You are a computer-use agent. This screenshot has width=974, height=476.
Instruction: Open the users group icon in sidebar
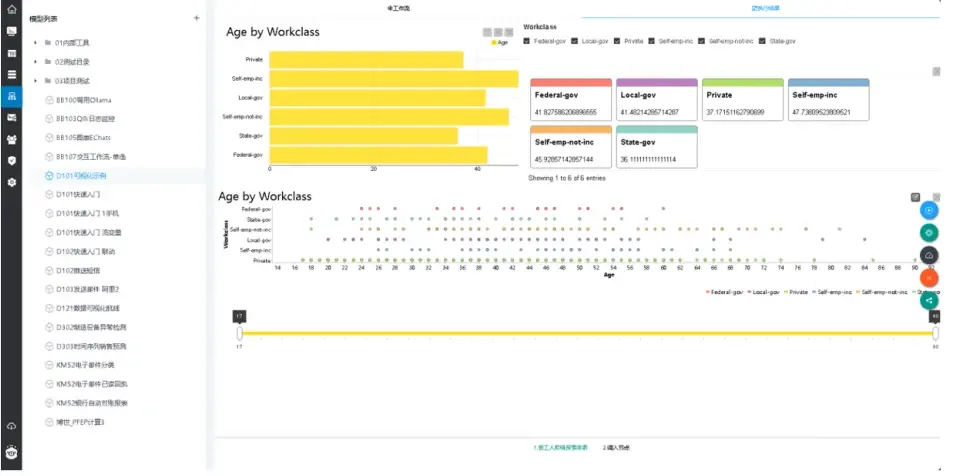point(11,139)
